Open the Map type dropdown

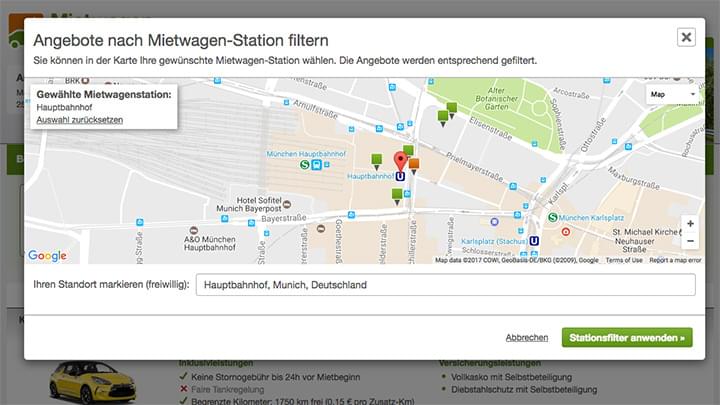tap(672, 94)
